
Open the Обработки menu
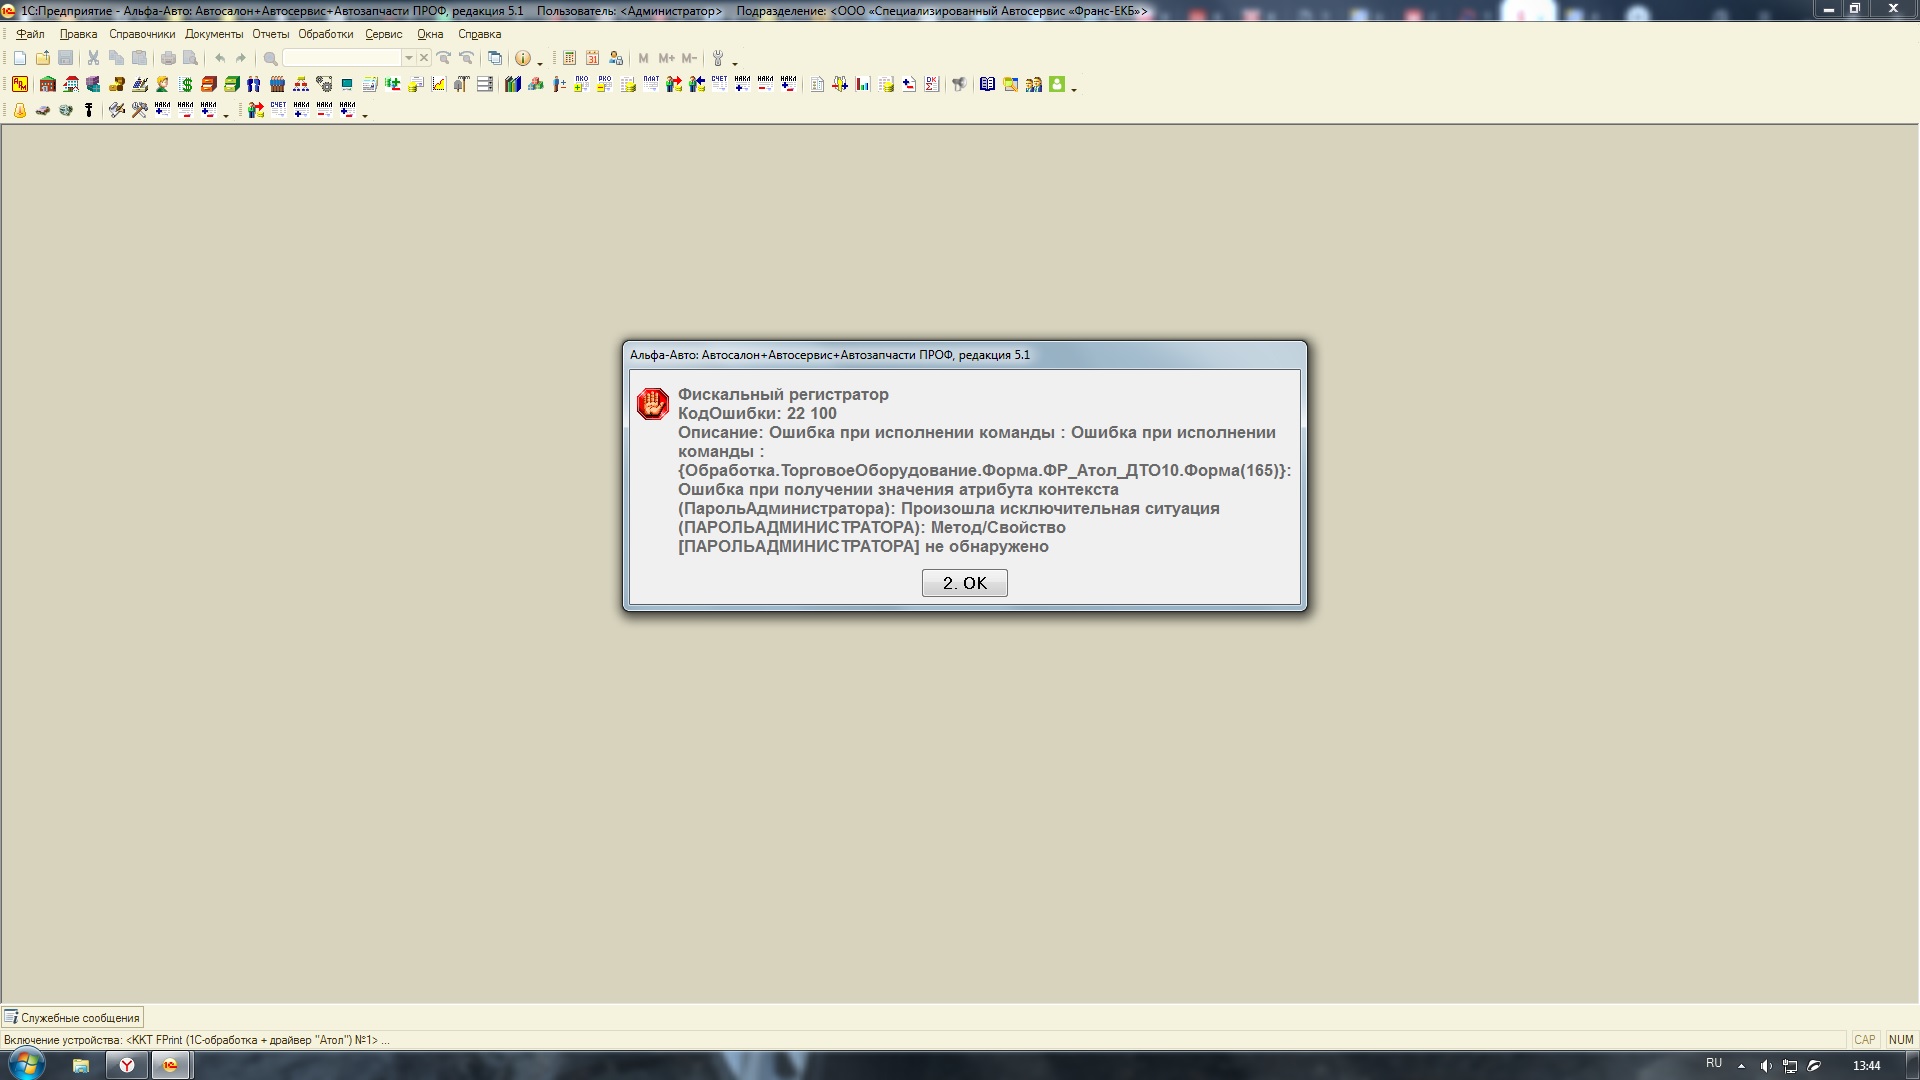(x=326, y=34)
